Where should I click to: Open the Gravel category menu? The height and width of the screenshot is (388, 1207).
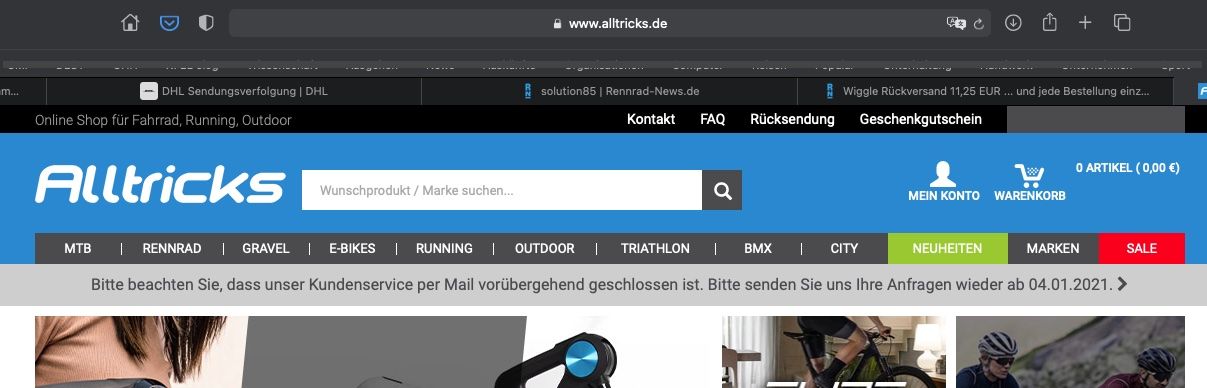(x=266, y=248)
